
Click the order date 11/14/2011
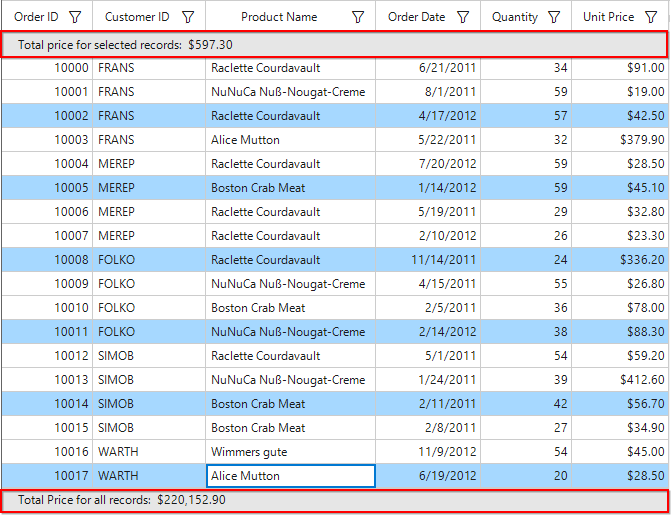(x=428, y=259)
